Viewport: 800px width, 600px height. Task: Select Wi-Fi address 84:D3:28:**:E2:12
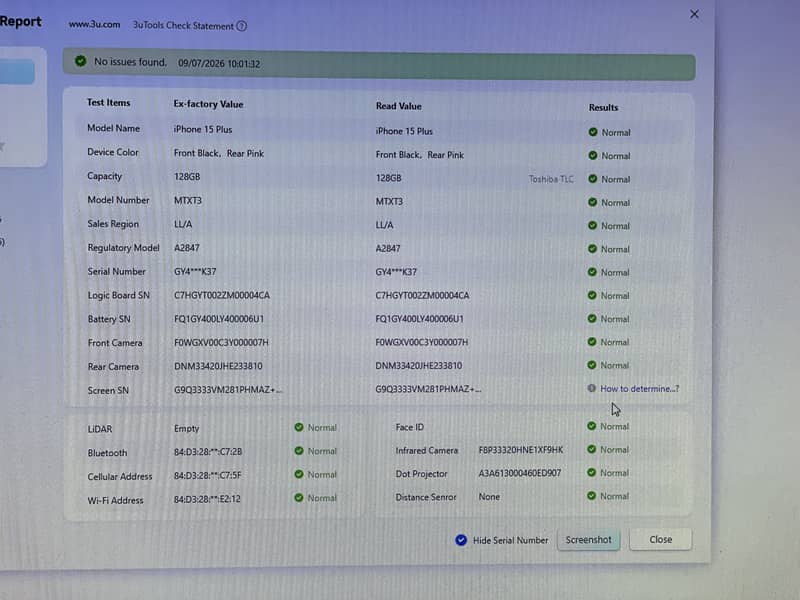point(207,499)
